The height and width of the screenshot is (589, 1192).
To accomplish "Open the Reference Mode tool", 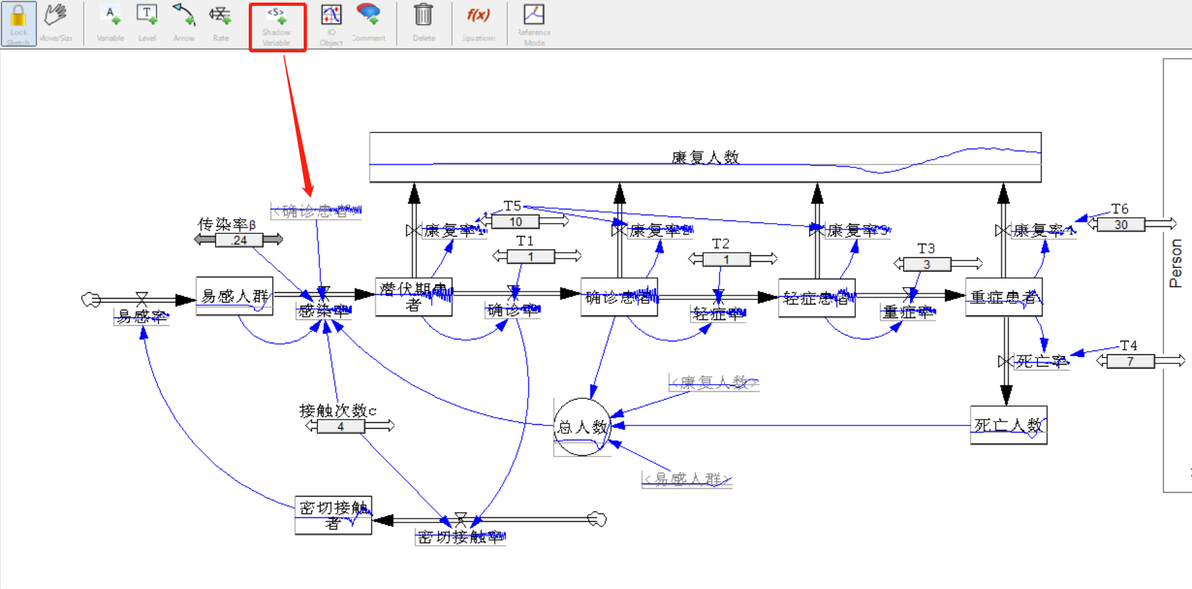I will click(534, 24).
